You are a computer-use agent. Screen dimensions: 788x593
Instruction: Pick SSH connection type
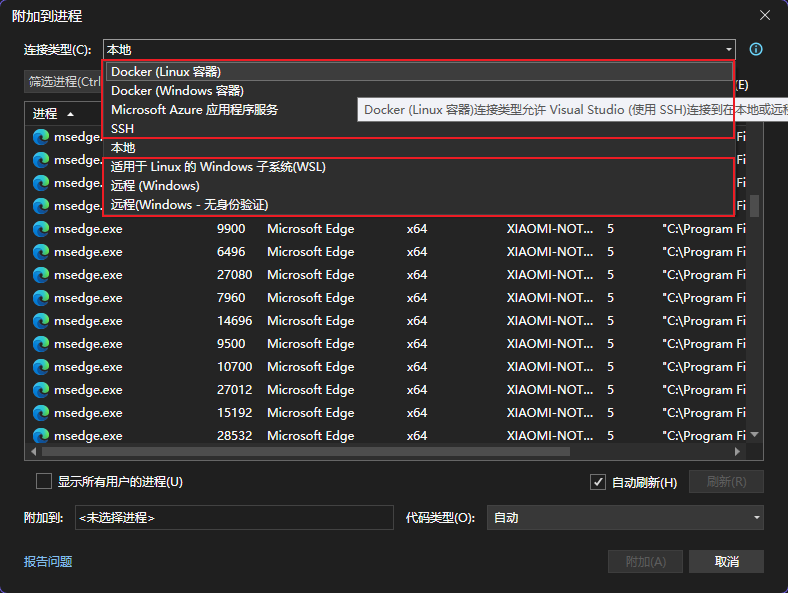coord(122,129)
